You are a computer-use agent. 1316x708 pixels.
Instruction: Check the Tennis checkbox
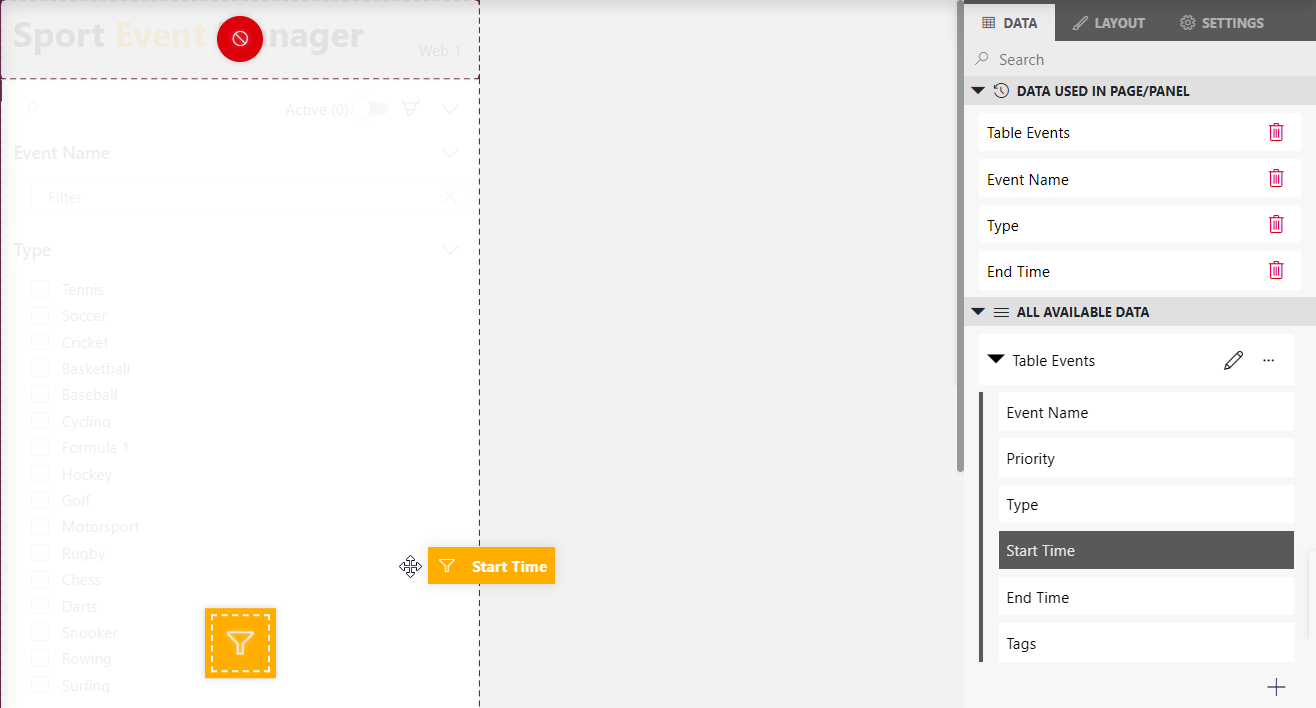pyautogui.click(x=39, y=288)
